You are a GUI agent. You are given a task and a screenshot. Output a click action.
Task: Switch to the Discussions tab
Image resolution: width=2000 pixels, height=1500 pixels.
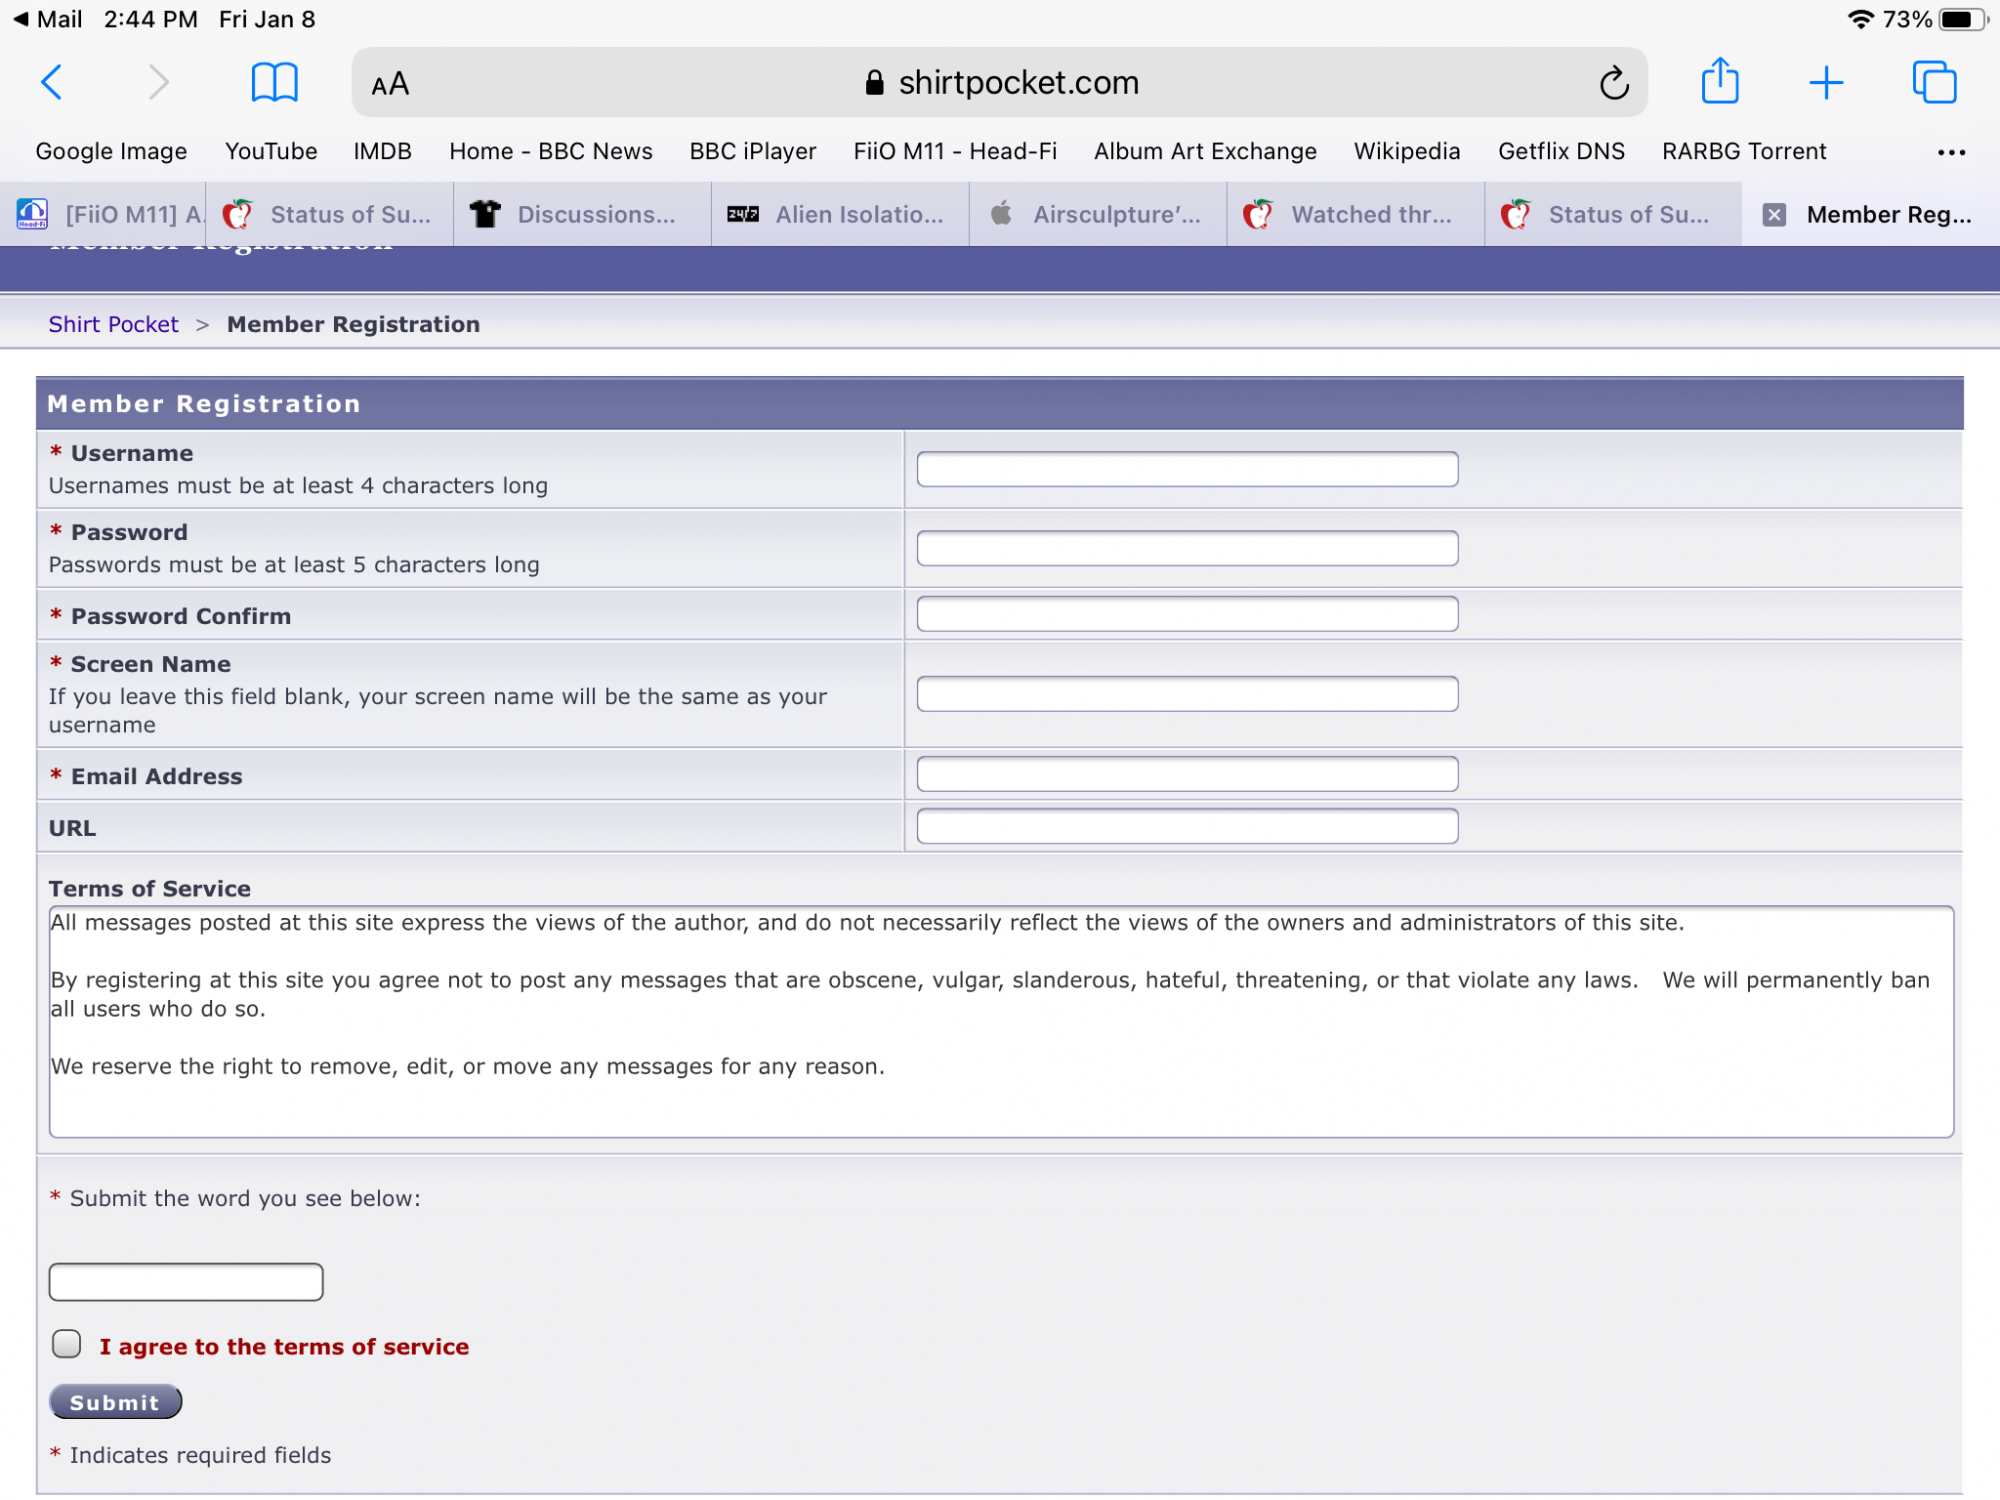click(582, 214)
